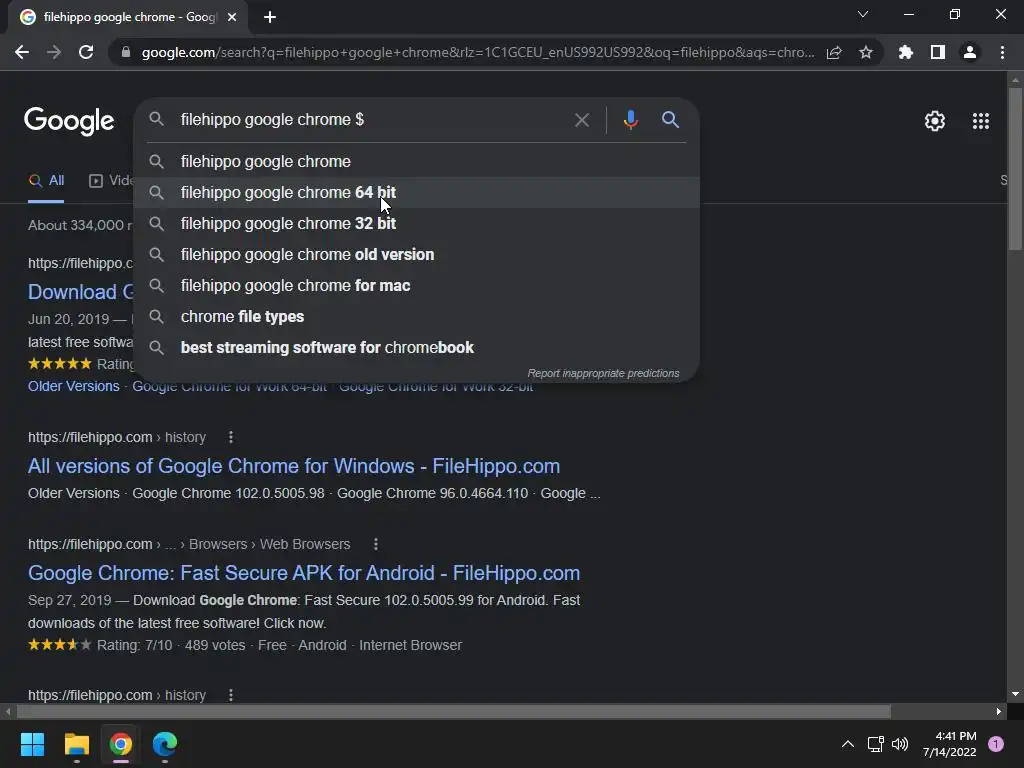Open the clock showing 4:41 PM
Image resolution: width=1024 pixels, height=768 pixels.
point(950,744)
